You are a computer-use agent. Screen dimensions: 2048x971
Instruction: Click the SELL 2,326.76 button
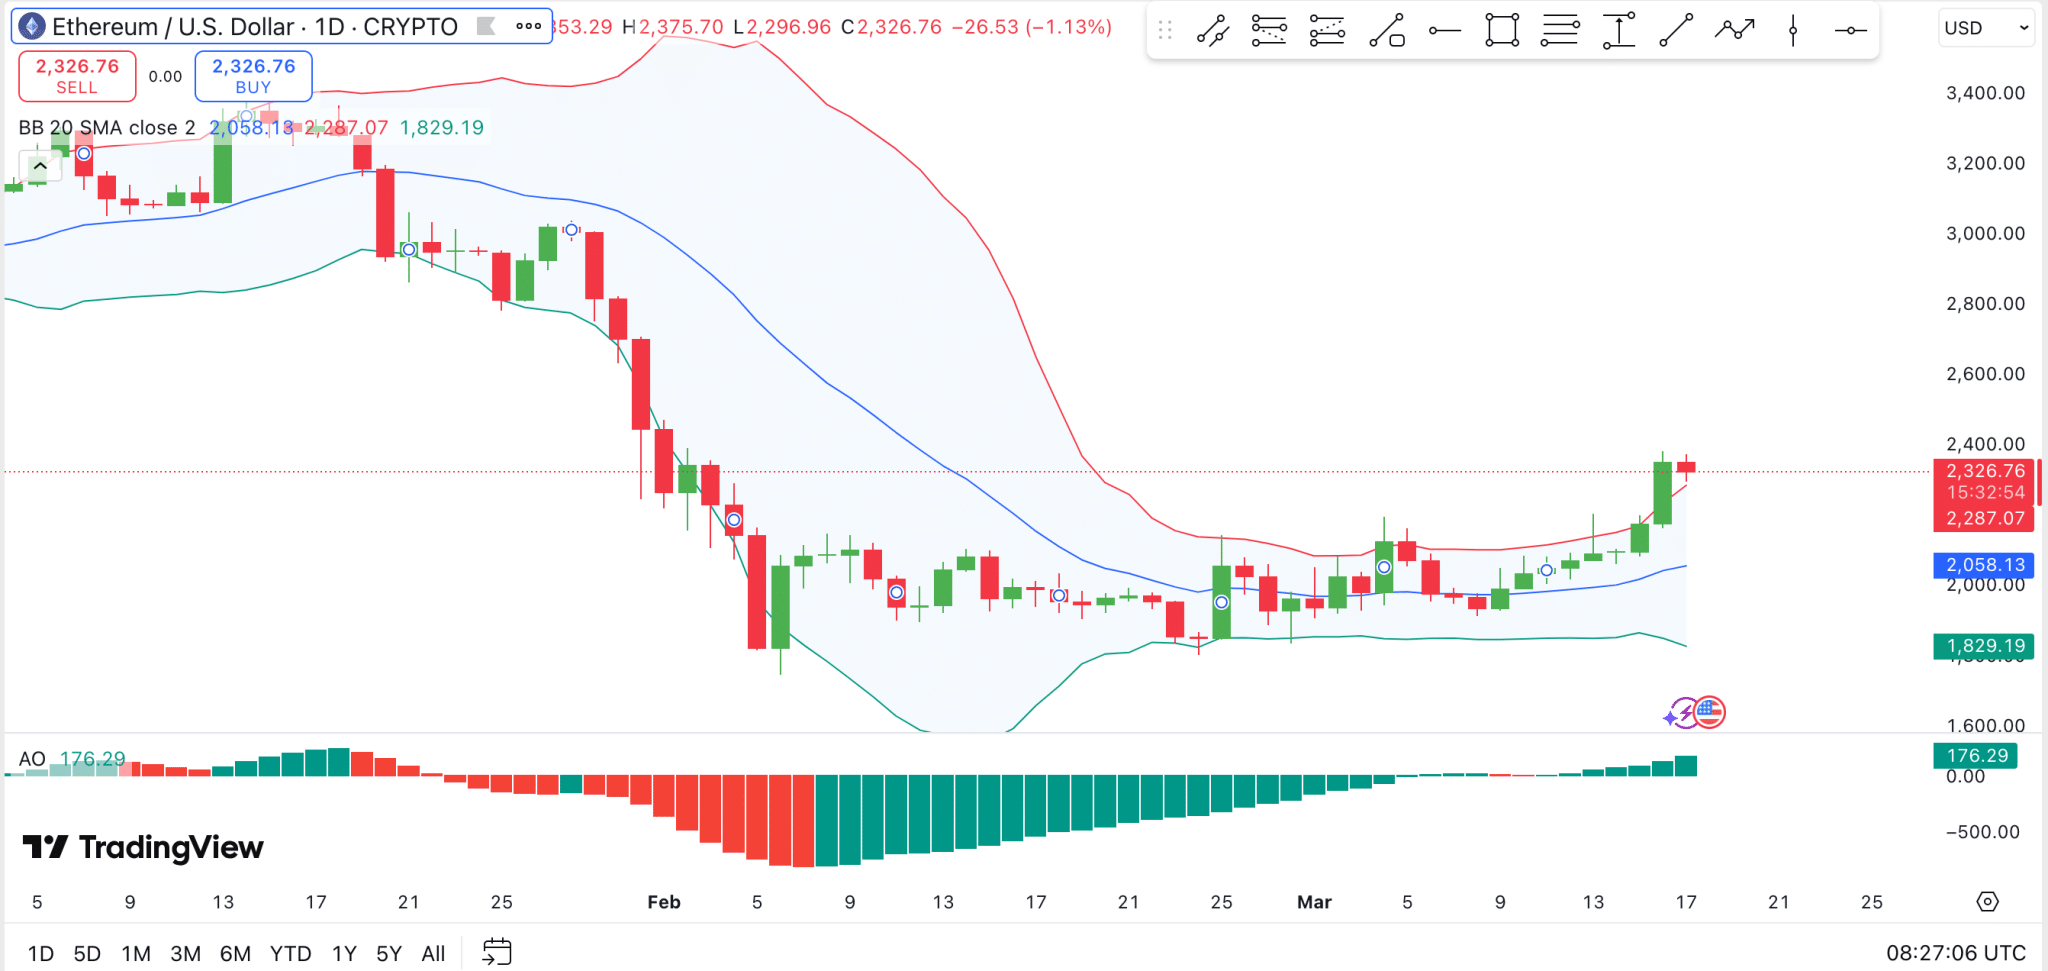click(x=77, y=76)
